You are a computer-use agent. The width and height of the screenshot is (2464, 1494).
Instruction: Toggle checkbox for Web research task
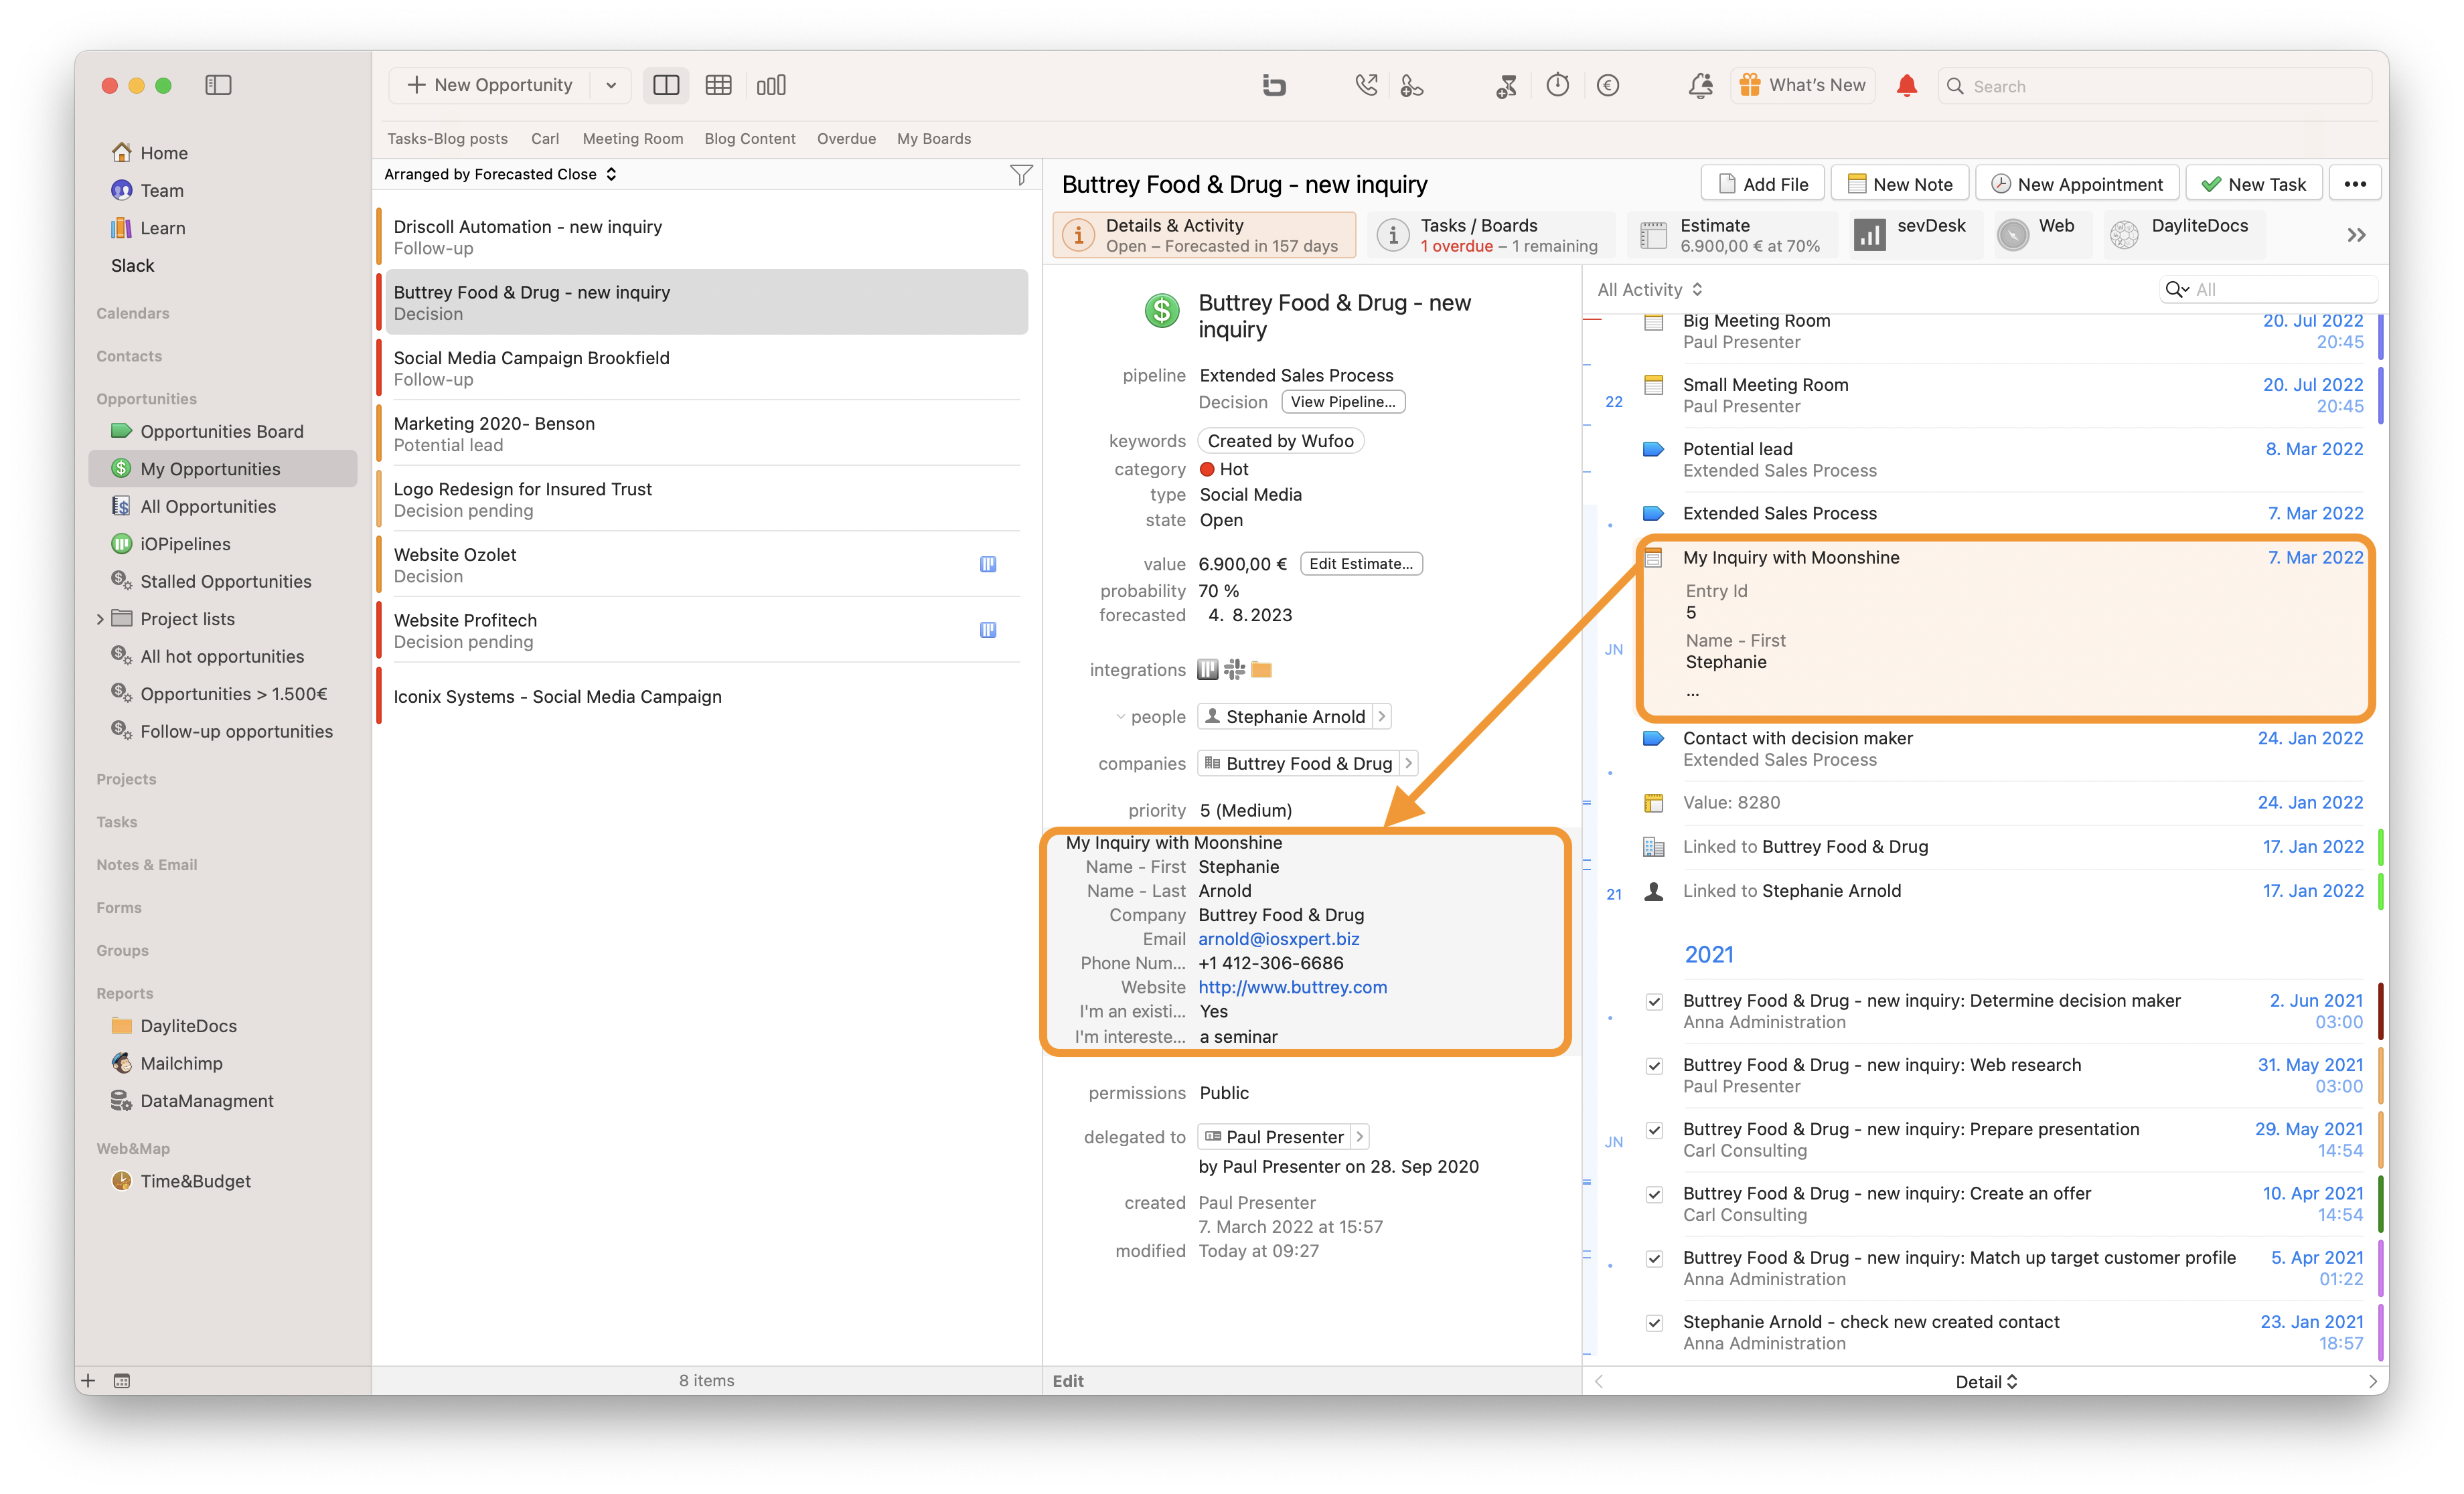coord(1654,1066)
